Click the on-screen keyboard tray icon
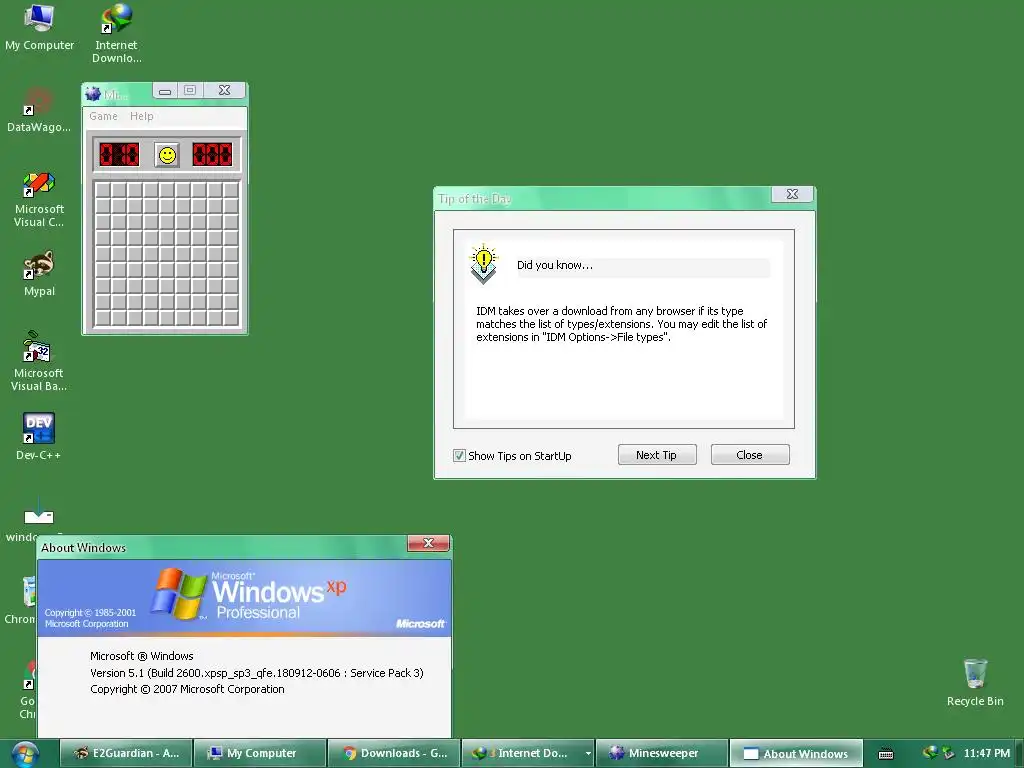 coord(886,754)
